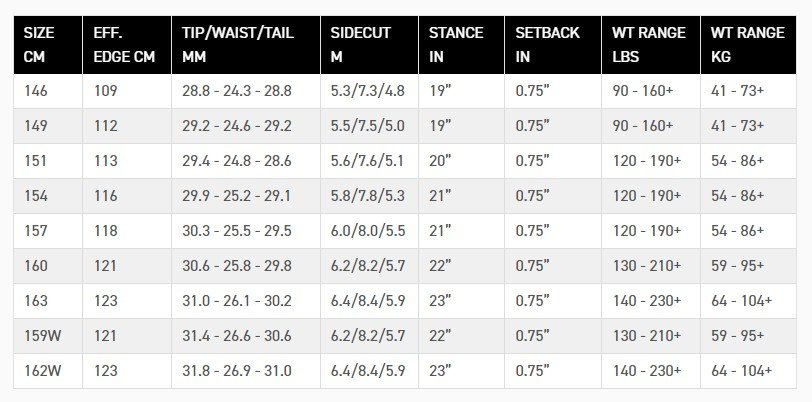Click the SETBACK IN column header

pyautogui.click(x=553, y=45)
